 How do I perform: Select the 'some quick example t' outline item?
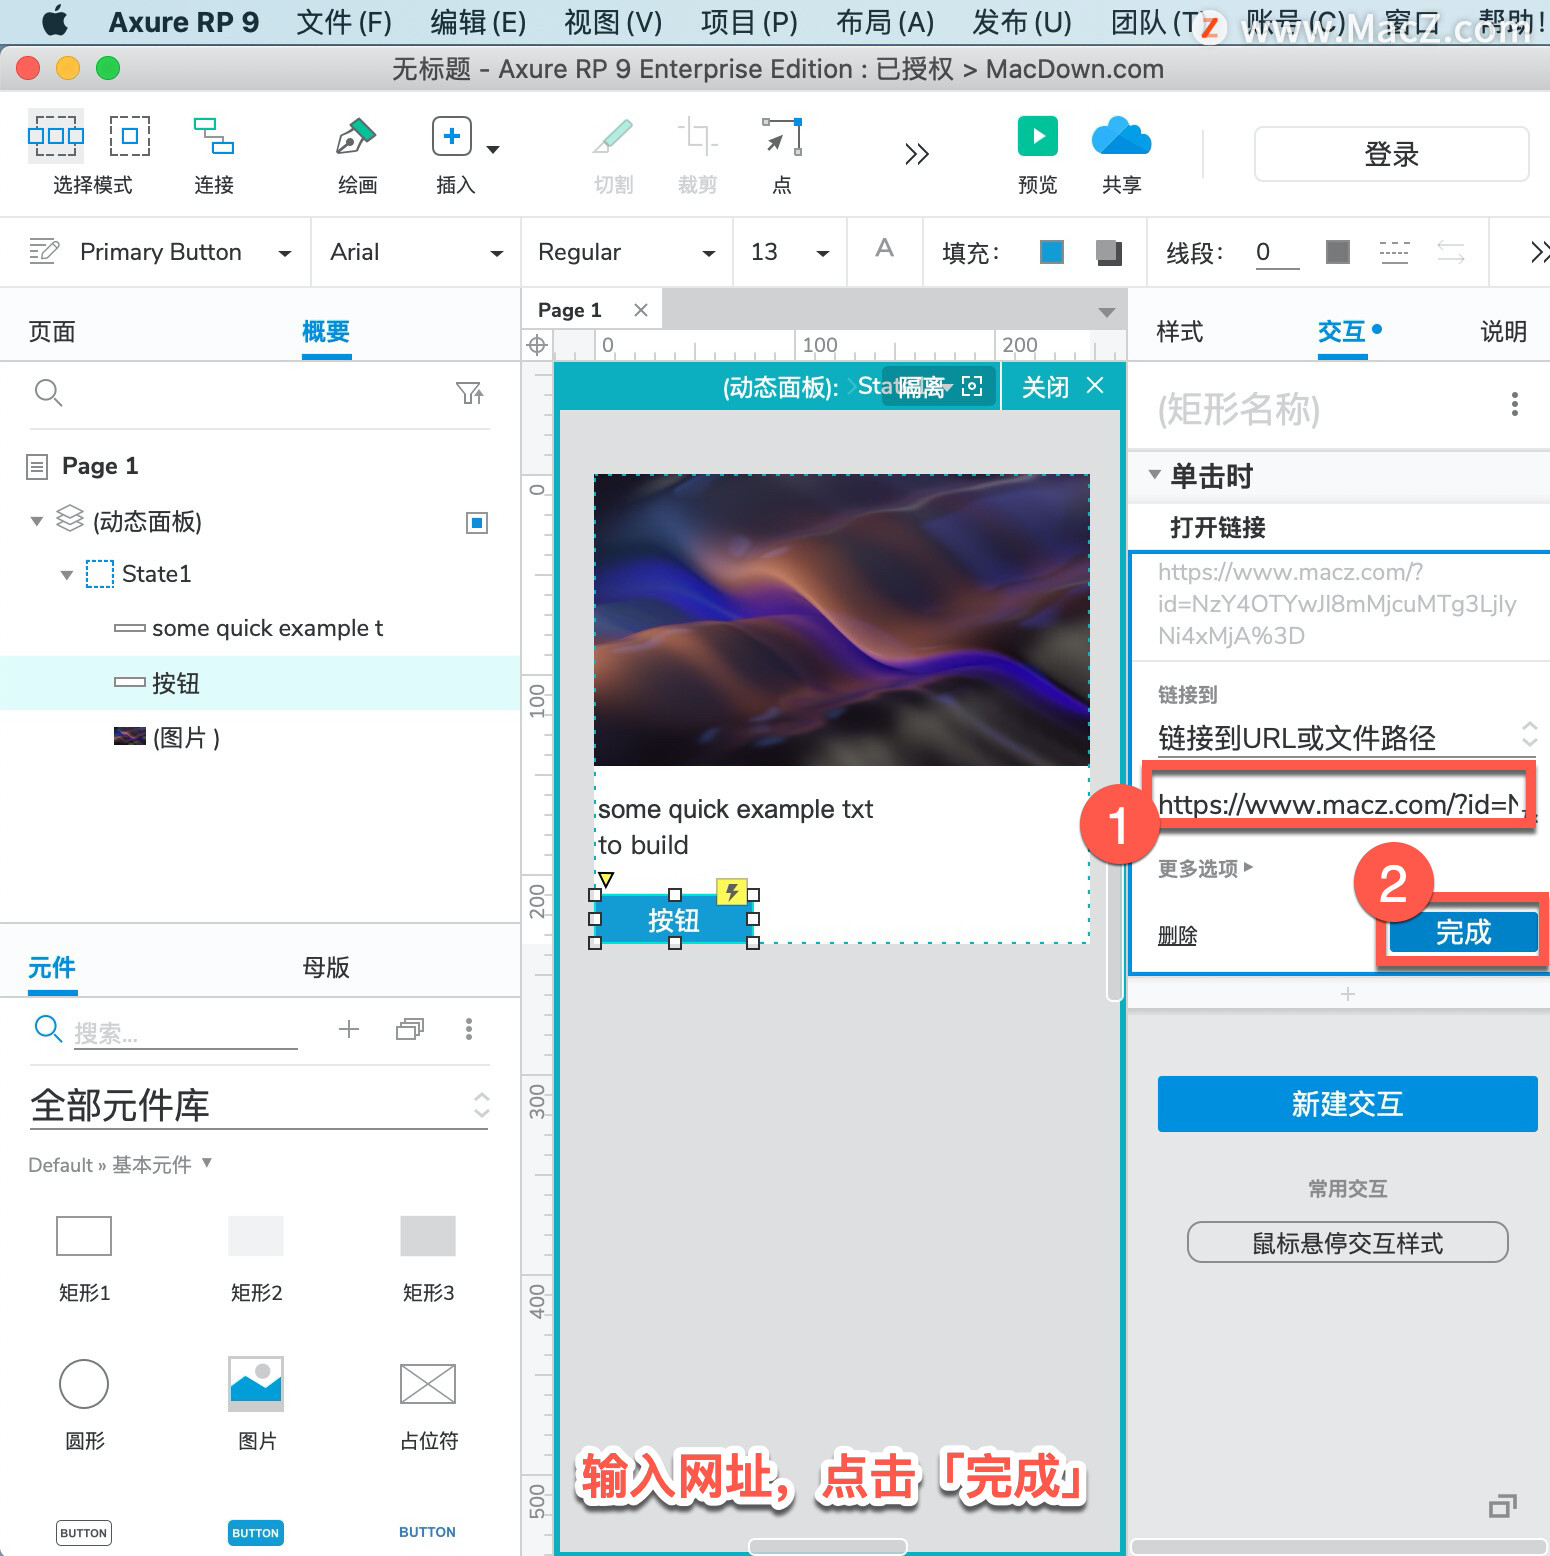(267, 628)
